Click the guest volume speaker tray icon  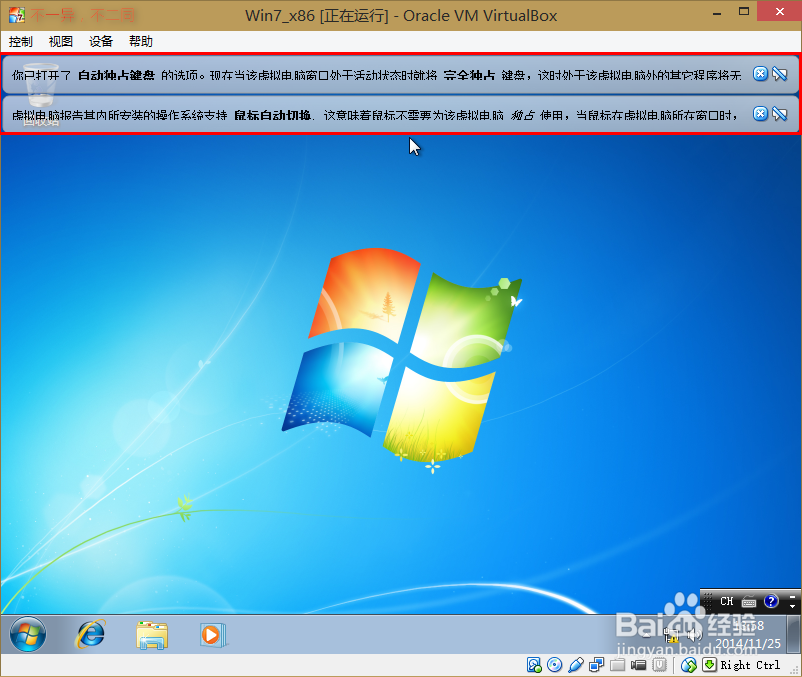694,635
